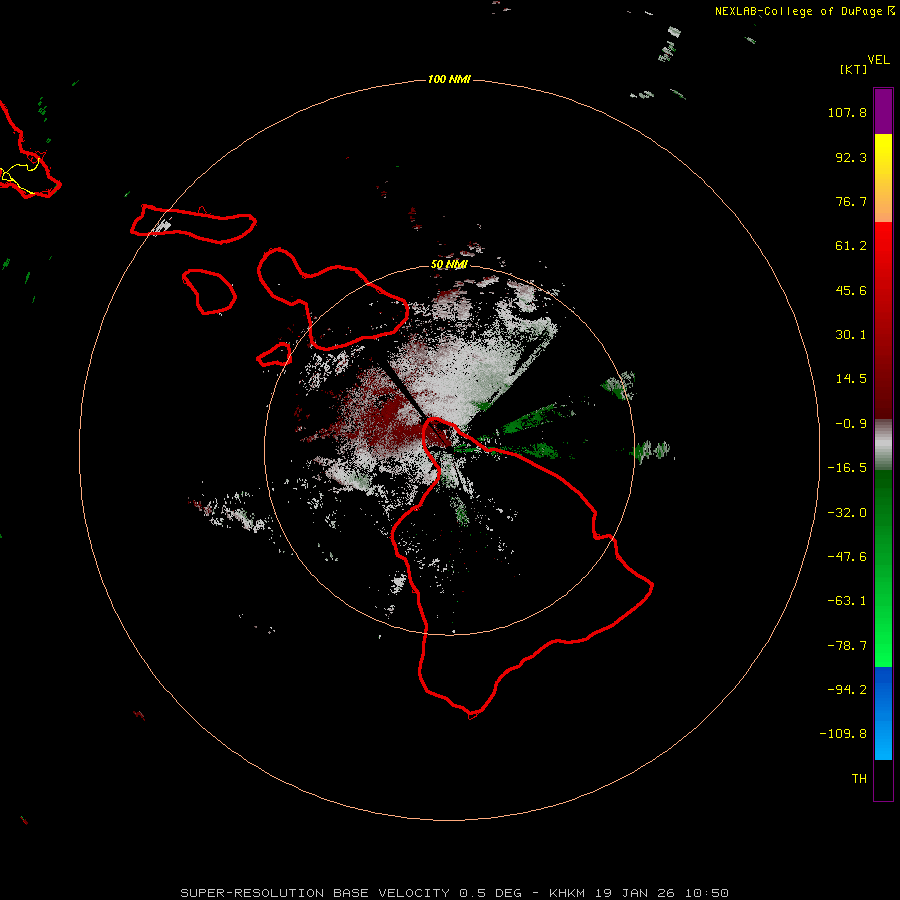
Task: Click the -94.2 velocity scale value
Action: 847,690
